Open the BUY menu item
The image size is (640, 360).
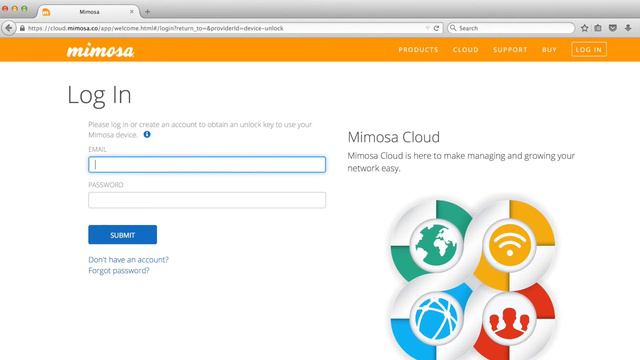click(549, 50)
